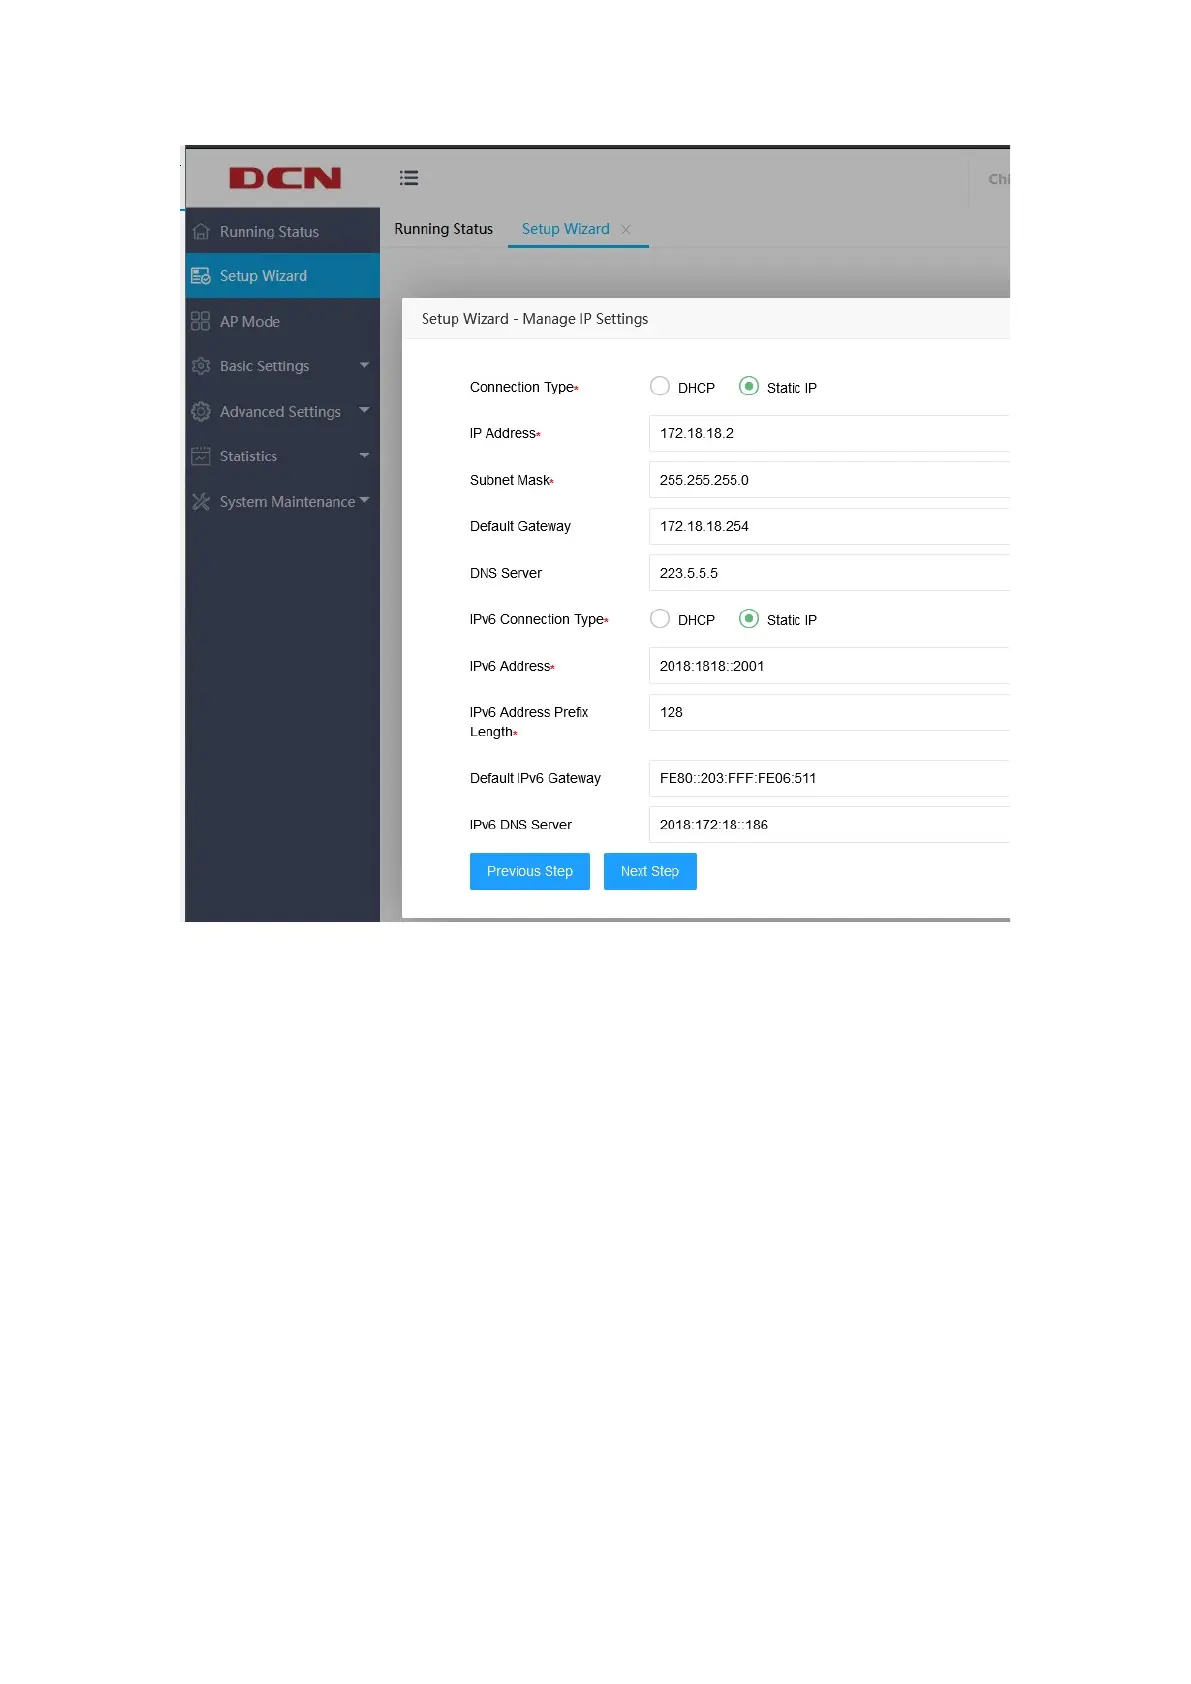Click the 'IPv6 Connection Type' label

point(539,619)
